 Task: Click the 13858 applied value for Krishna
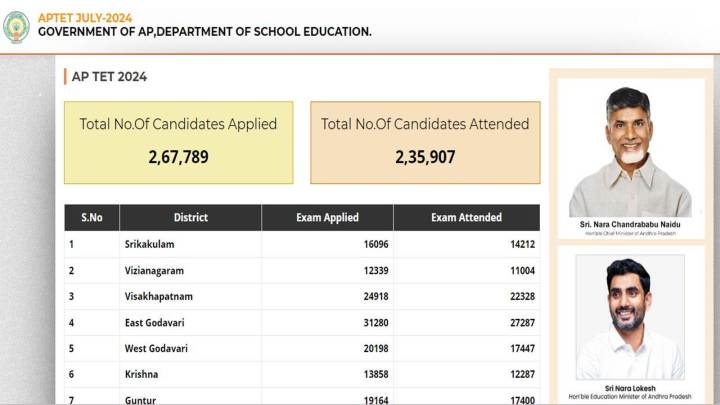click(376, 374)
